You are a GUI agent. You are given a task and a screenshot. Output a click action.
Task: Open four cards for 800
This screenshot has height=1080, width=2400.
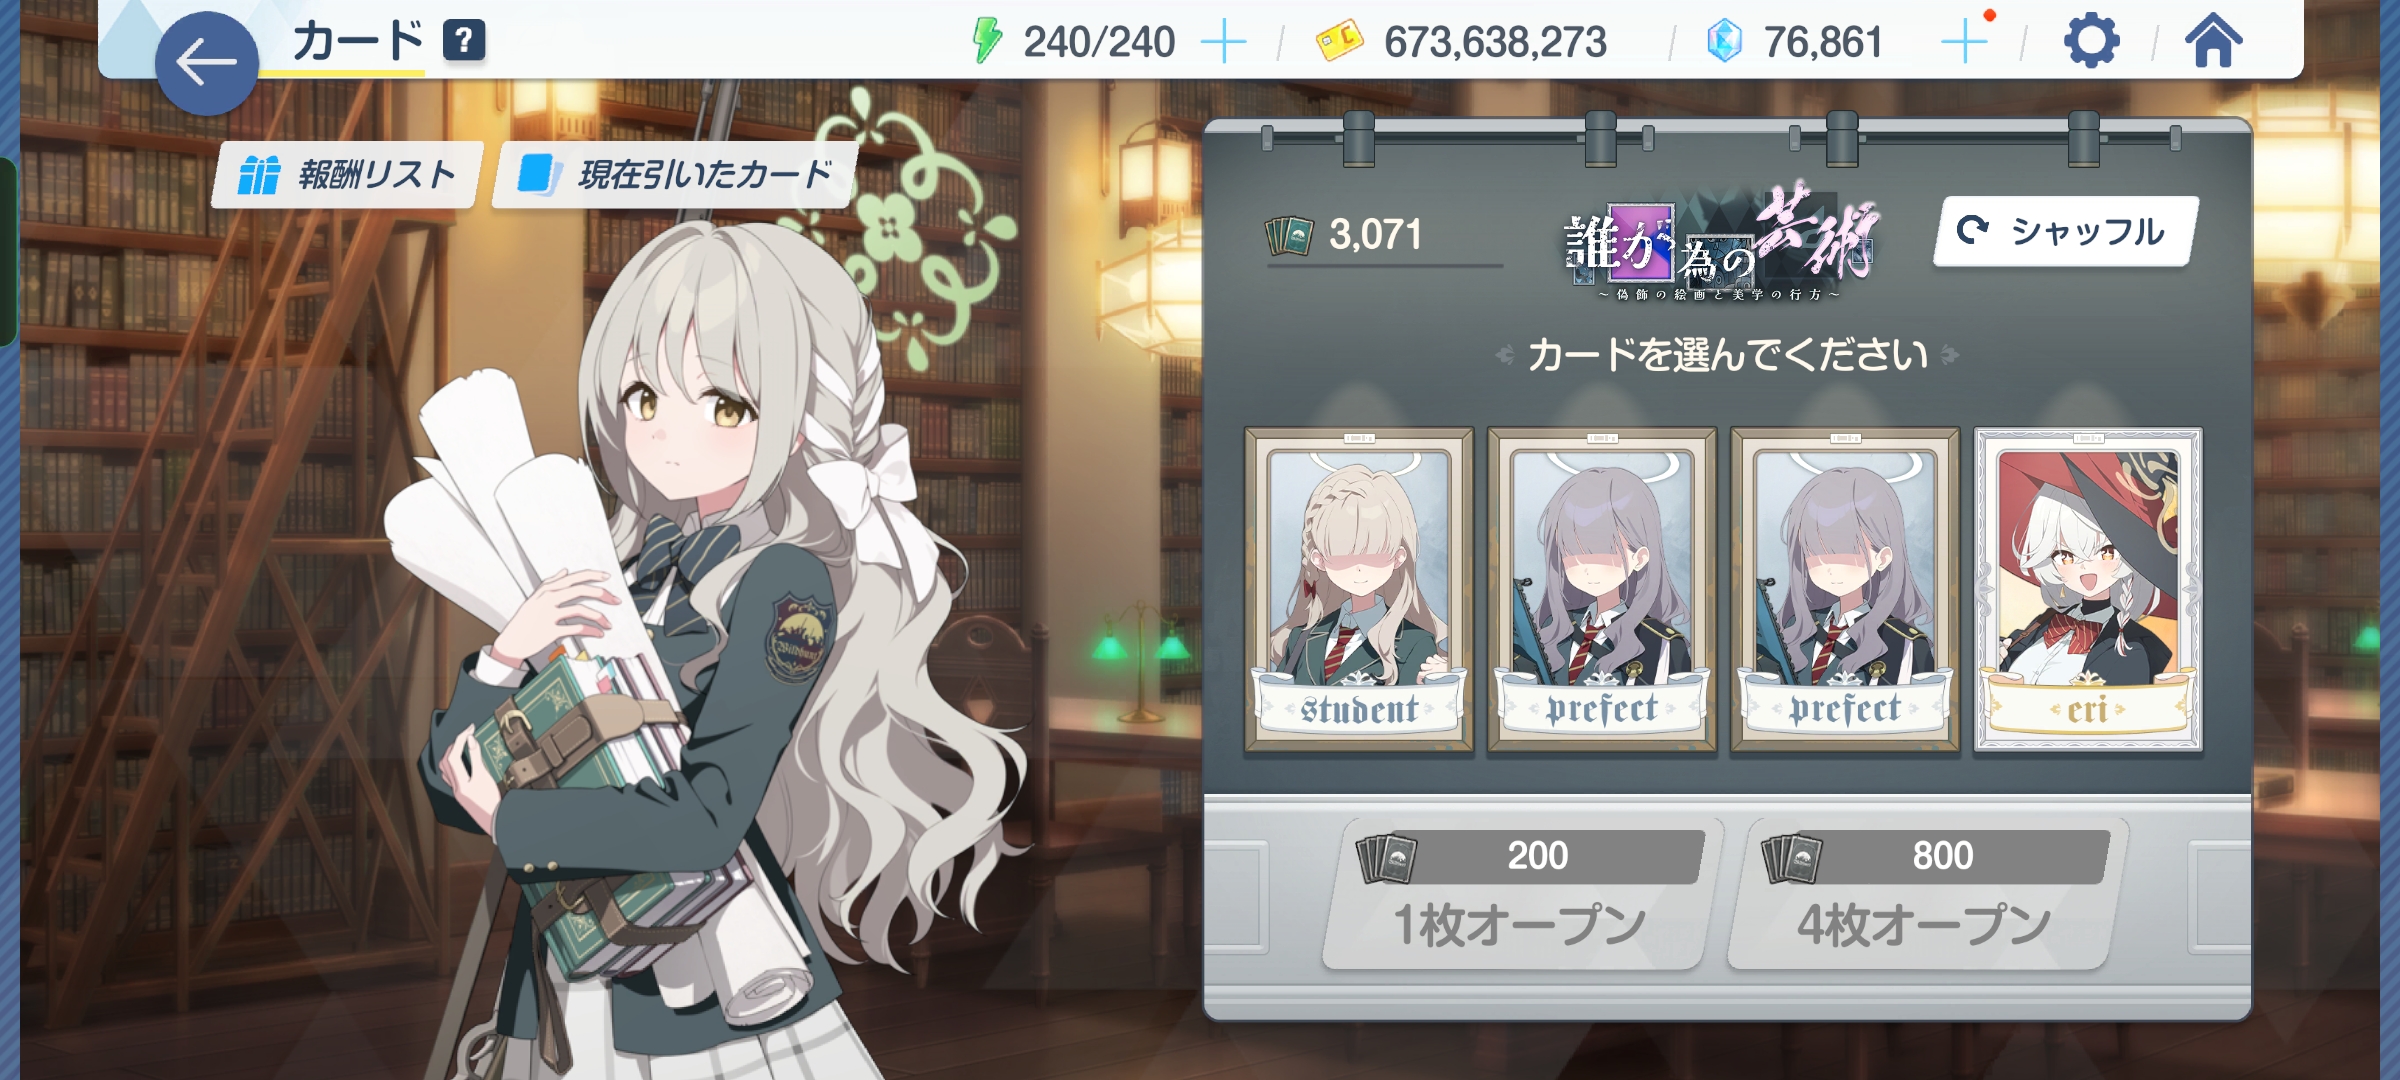(x=1923, y=893)
